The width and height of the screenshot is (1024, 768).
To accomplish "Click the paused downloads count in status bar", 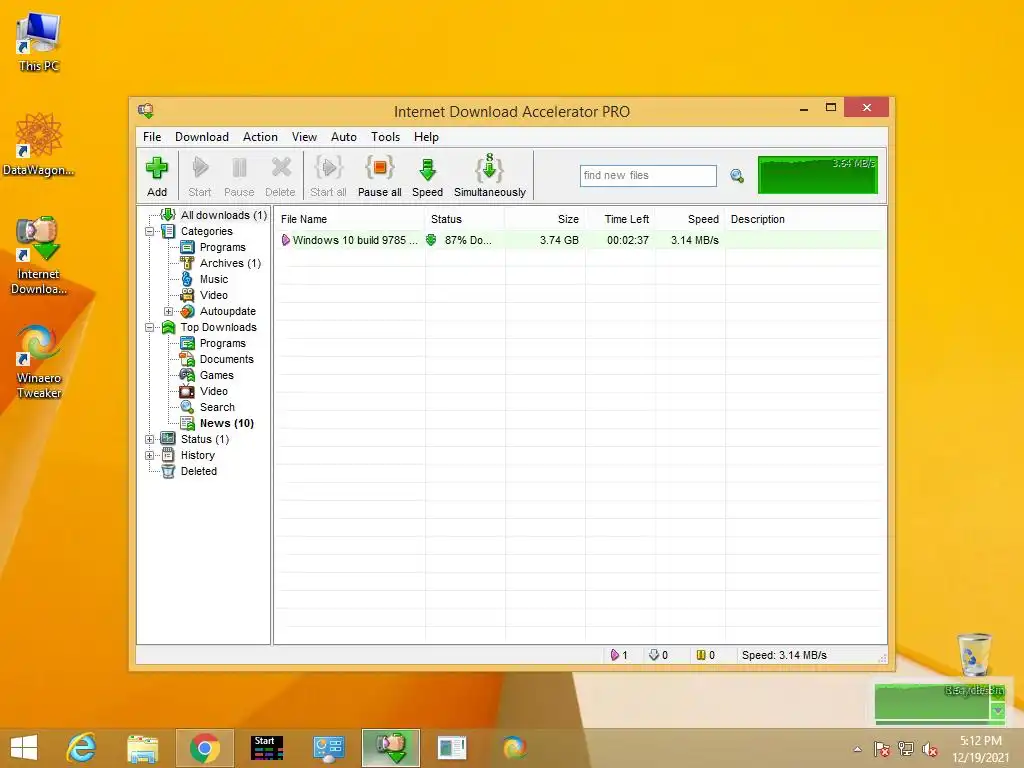I will [705, 655].
